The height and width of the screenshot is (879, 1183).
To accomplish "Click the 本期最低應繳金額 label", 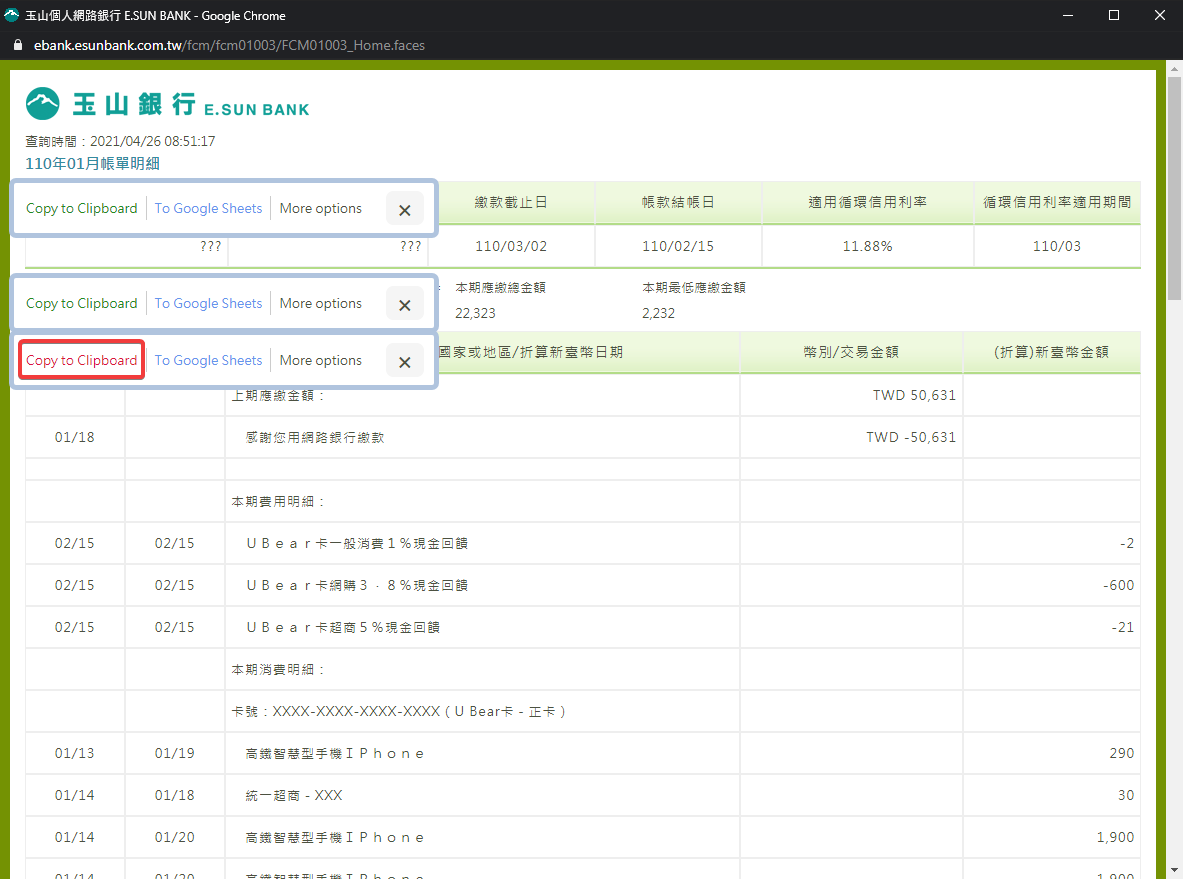I will (694, 287).
